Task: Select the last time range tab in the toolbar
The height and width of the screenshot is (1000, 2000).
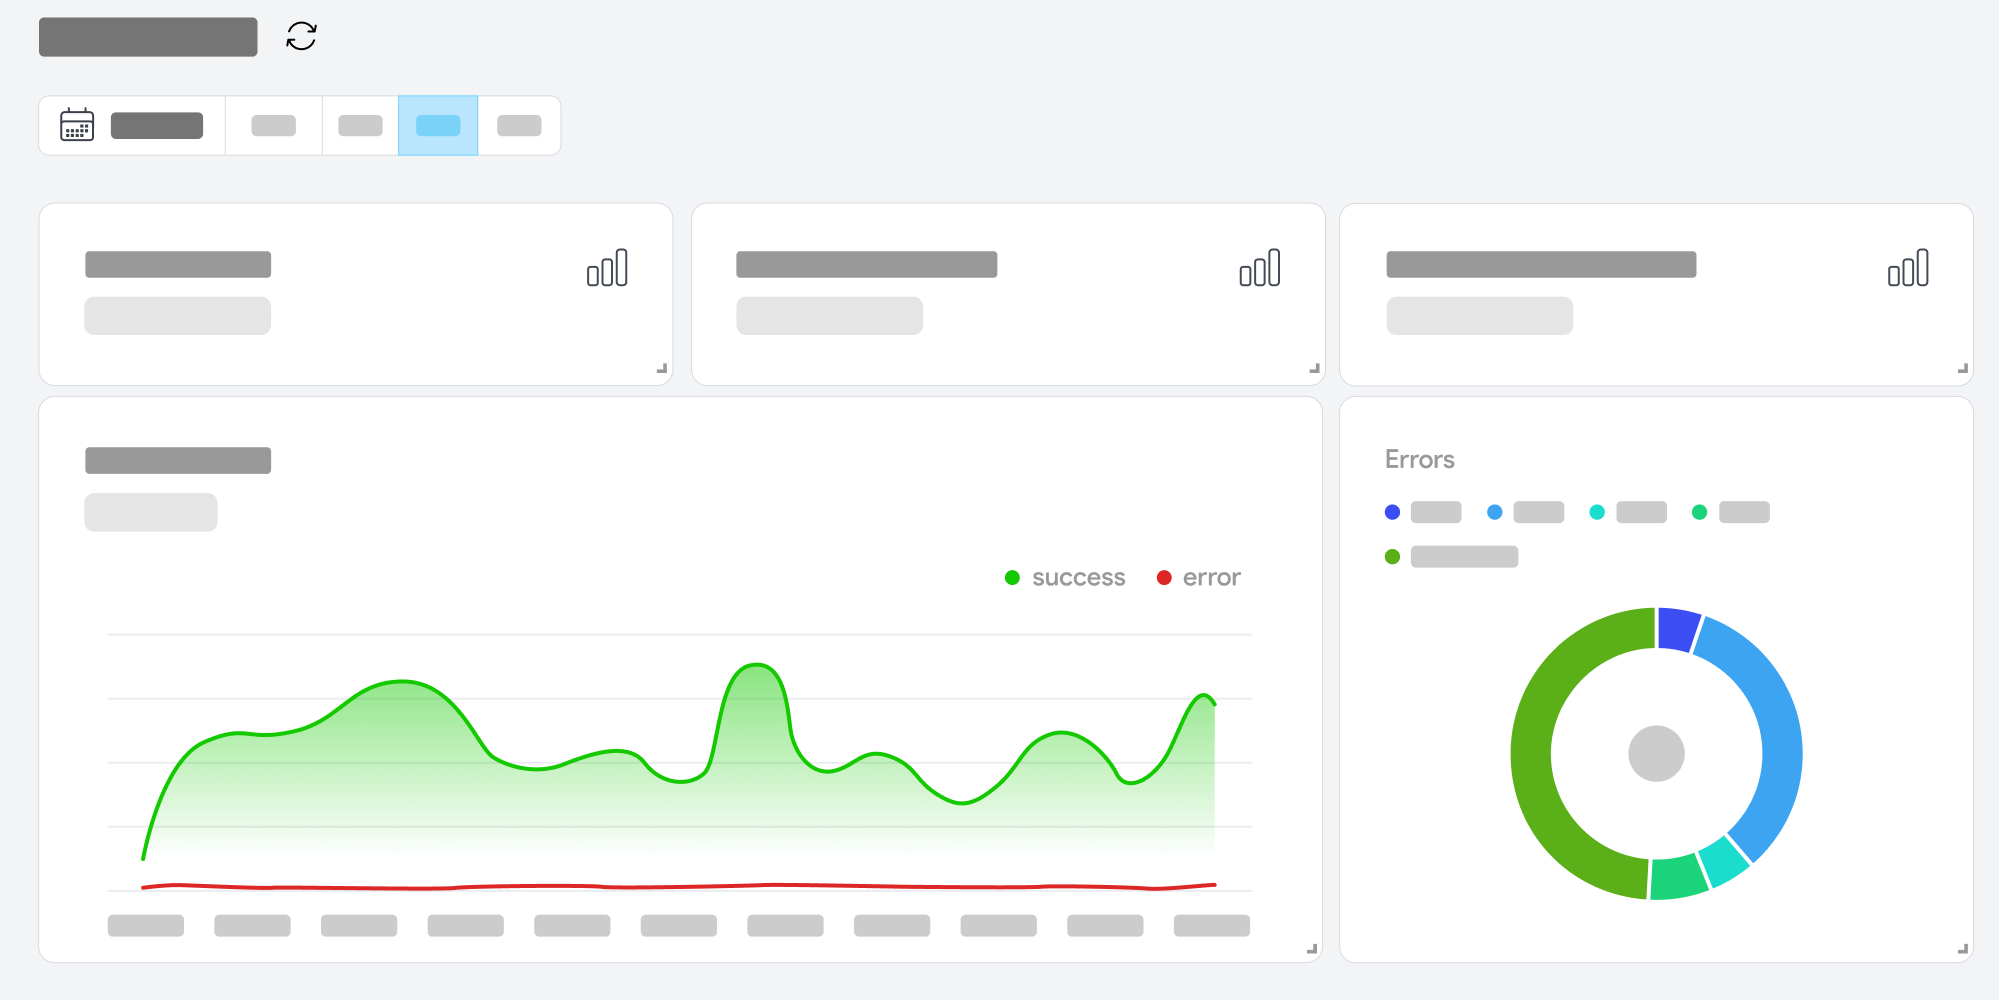Action: tap(519, 125)
